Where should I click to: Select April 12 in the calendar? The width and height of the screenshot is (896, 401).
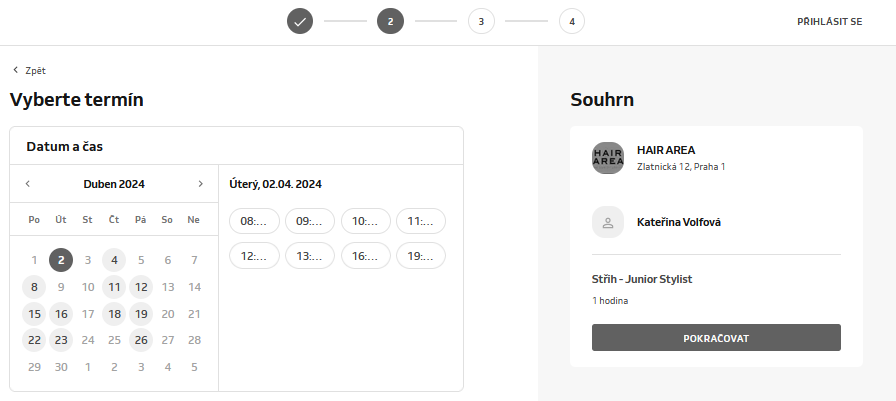point(141,287)
